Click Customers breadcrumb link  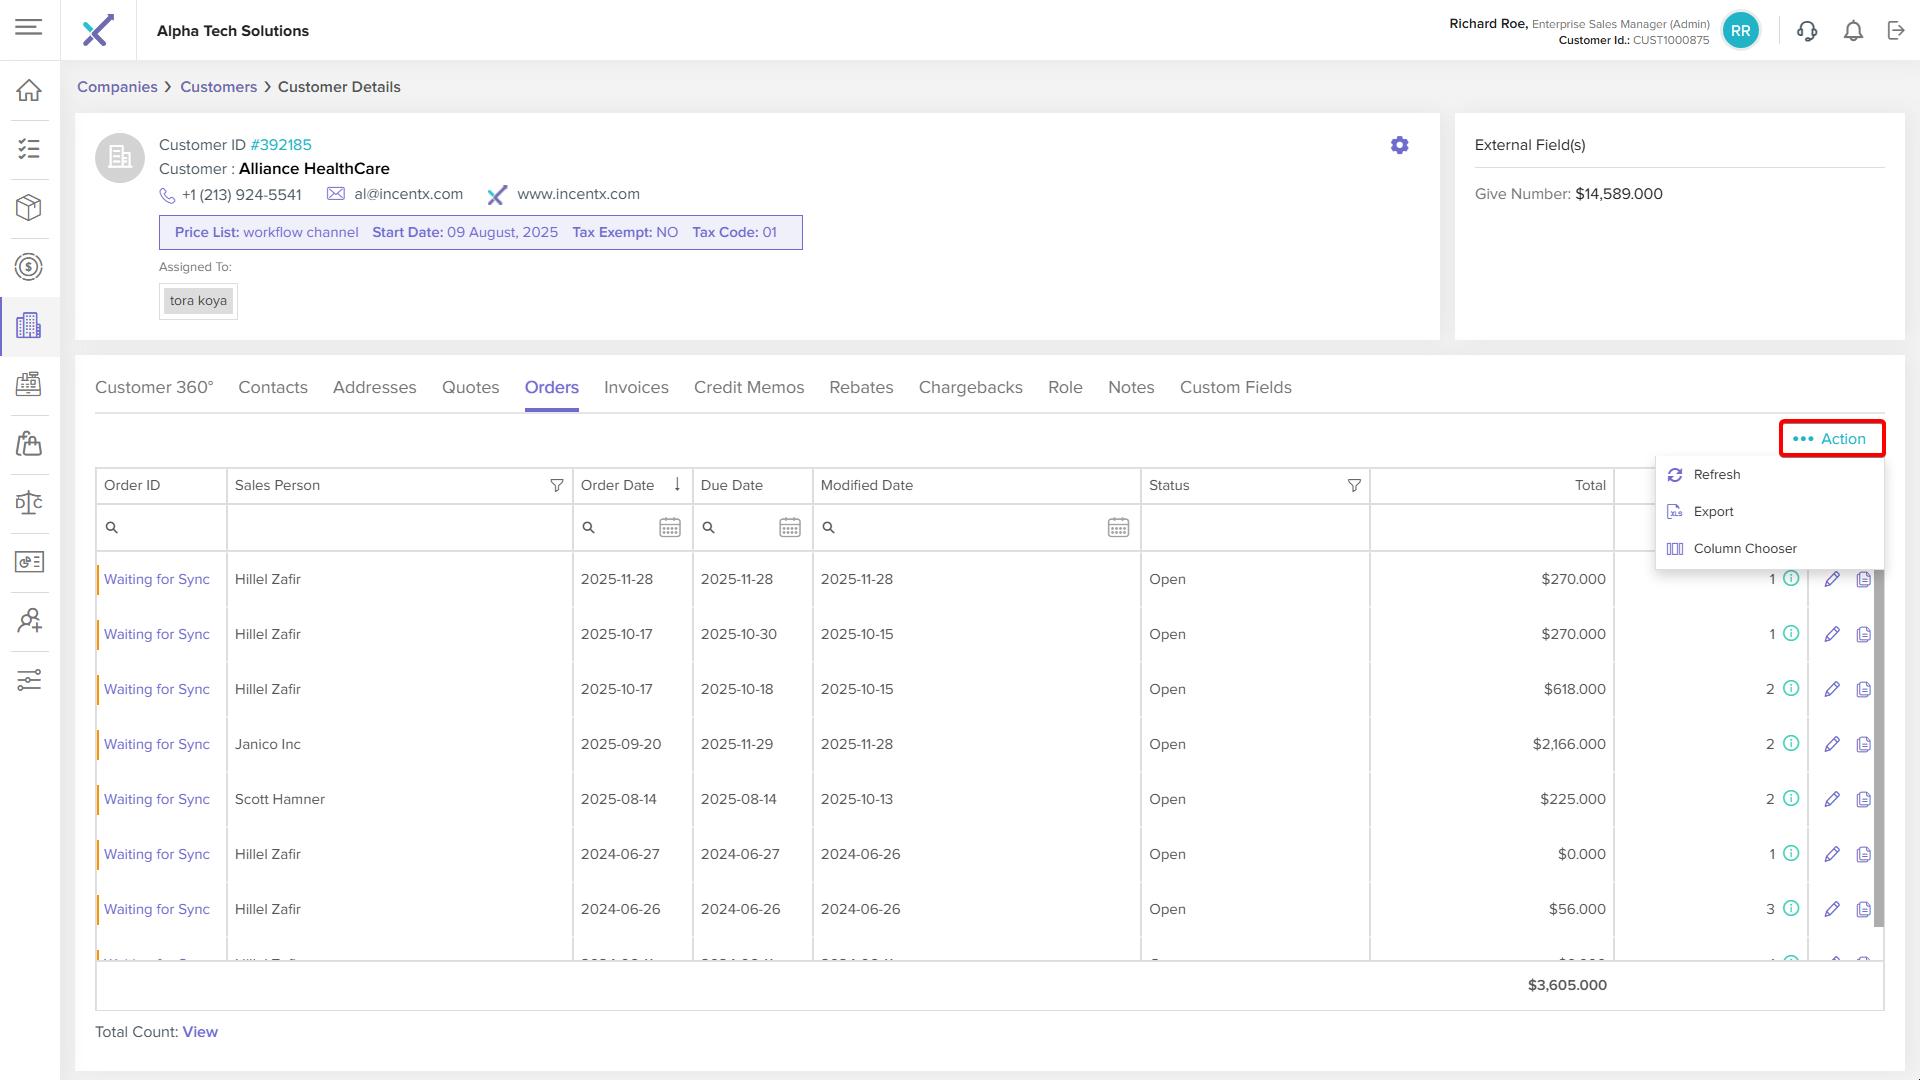coord(218,87)
